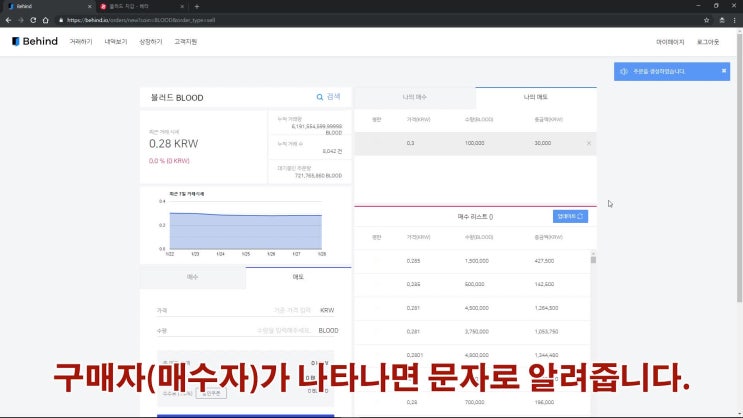The image size is (743, 418).
Task: Click the browser forward arrow
Action: (x=20, y=20)
